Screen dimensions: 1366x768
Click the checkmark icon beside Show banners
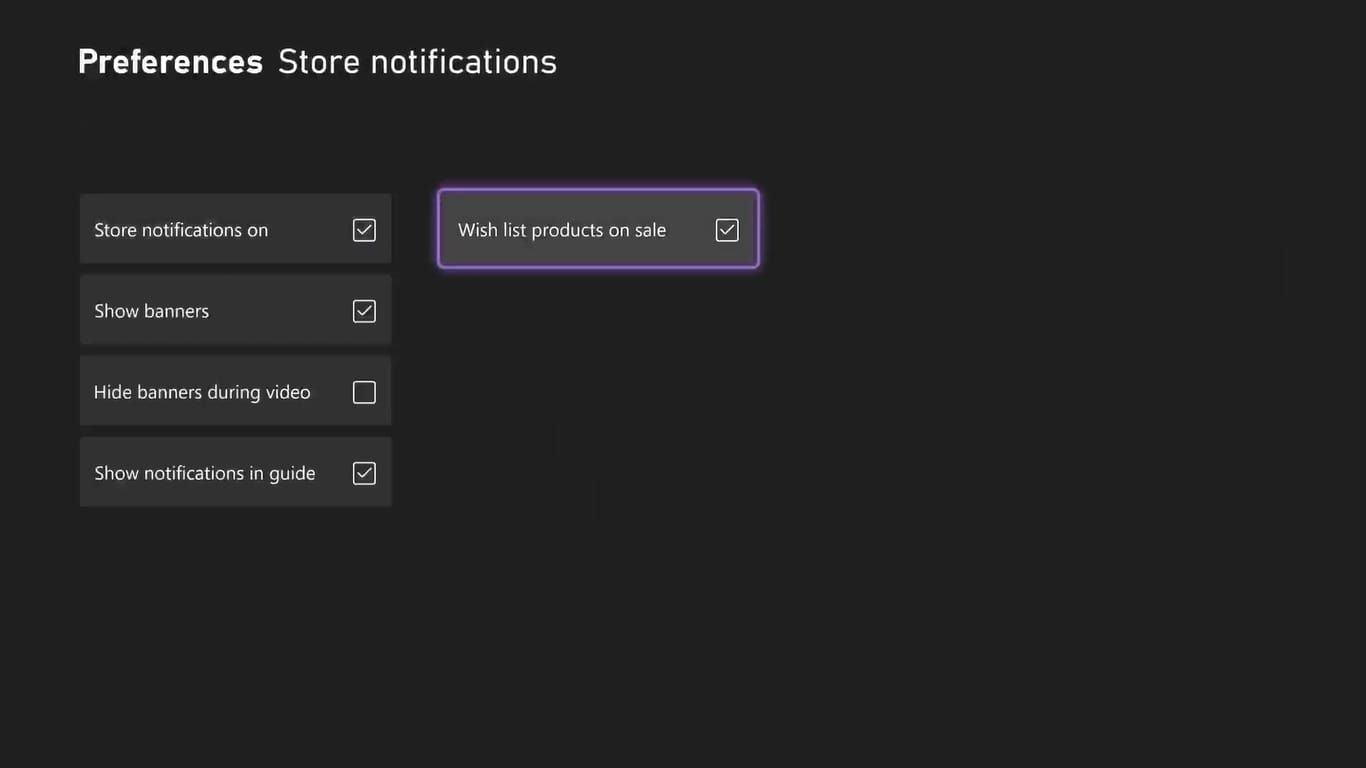click(364, 311)
